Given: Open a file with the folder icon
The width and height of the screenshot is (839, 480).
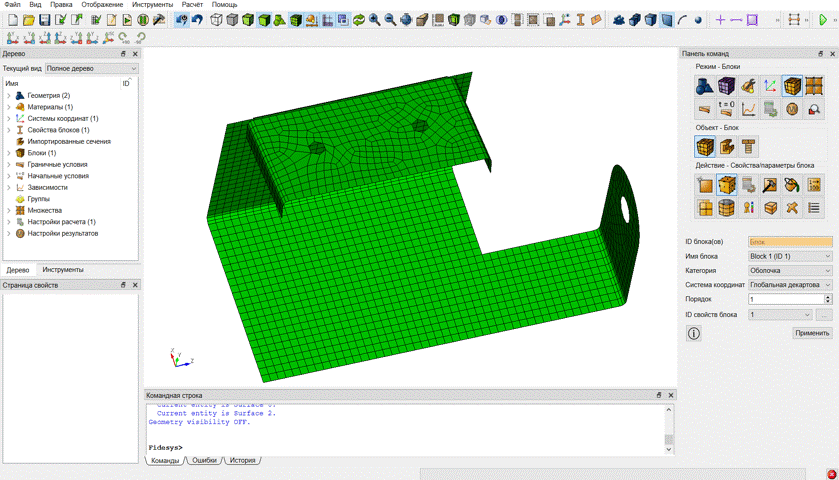Looking at the screenshot, I should coord(29,20).
